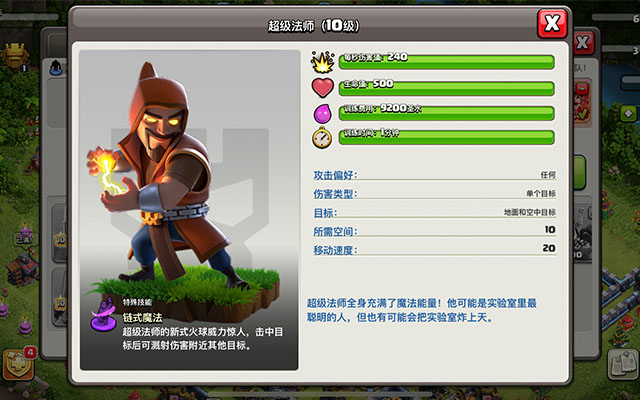The image size is (640, 400).
Task: Open the shield badge with 4 notifications
Action: [19, 363]
